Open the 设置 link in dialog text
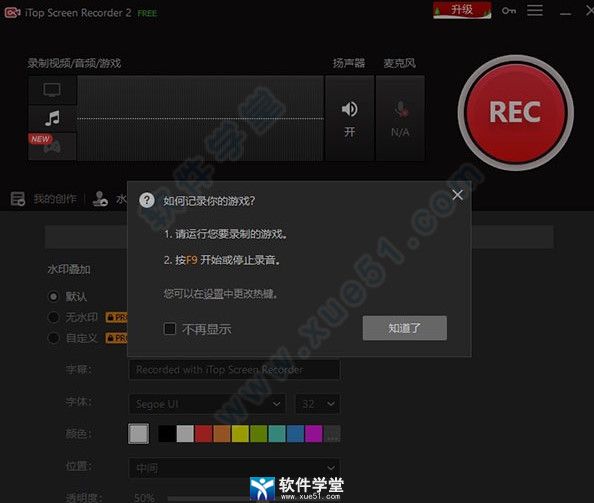 point(214,294)
